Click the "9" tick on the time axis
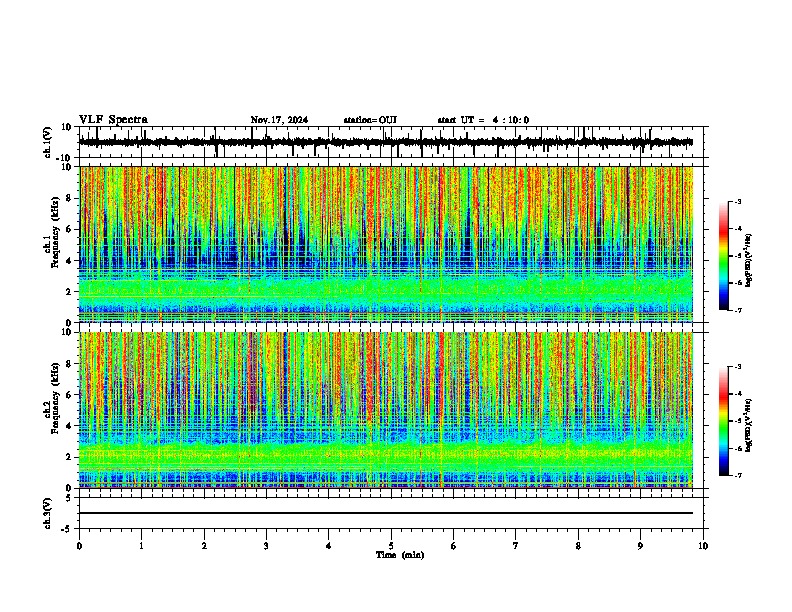This screenshot has height=612, width=792. pos(640,546)
